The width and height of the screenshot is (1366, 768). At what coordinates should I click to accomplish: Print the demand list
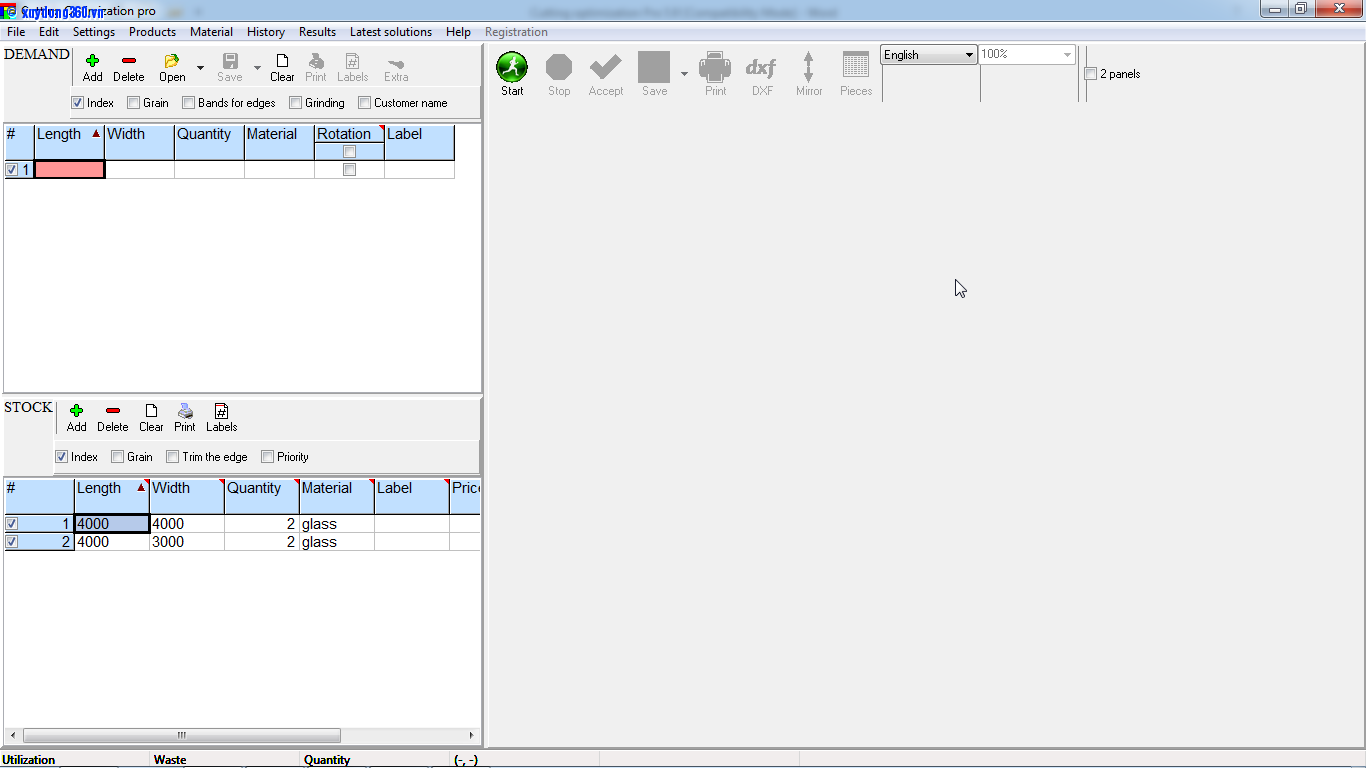point(316,67)
